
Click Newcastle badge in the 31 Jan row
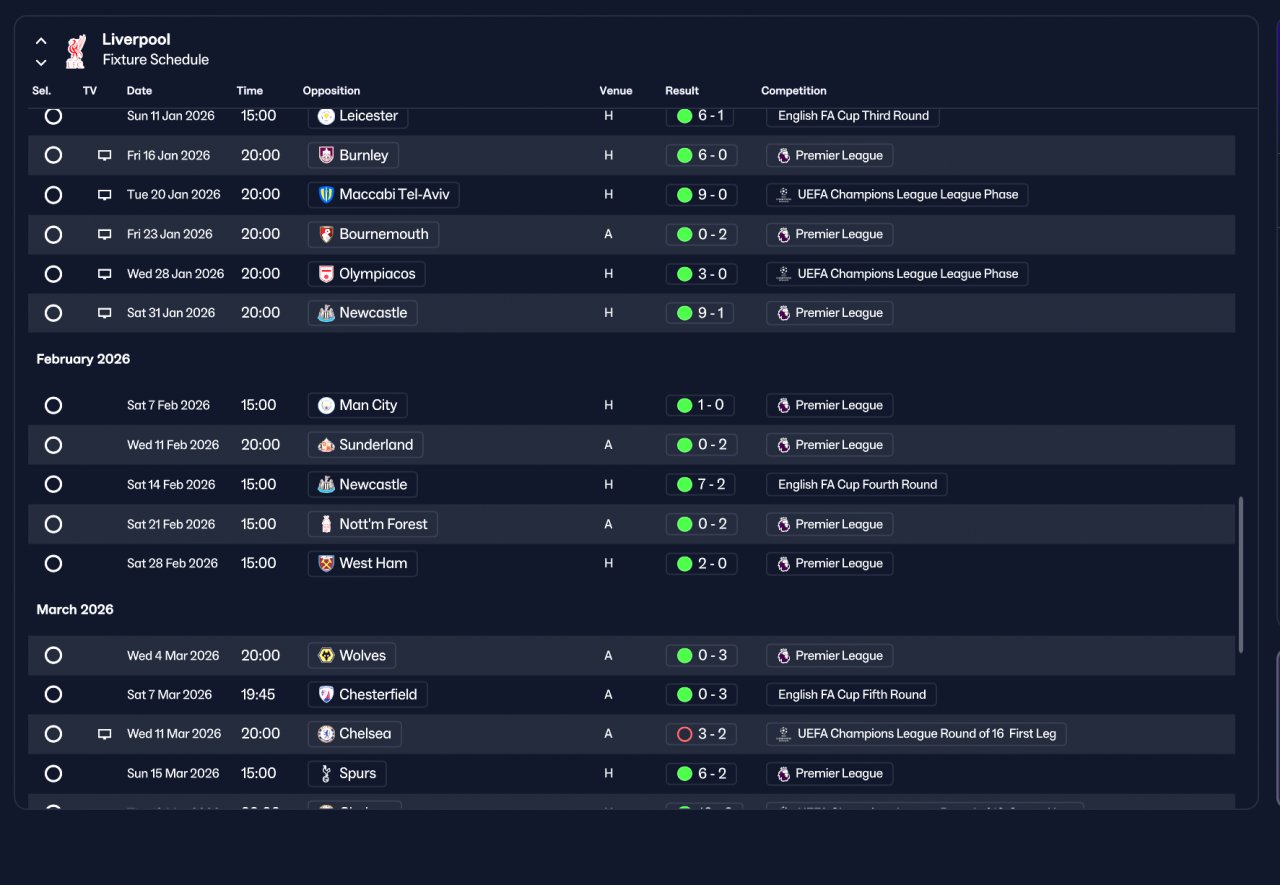tap(325, 313)
